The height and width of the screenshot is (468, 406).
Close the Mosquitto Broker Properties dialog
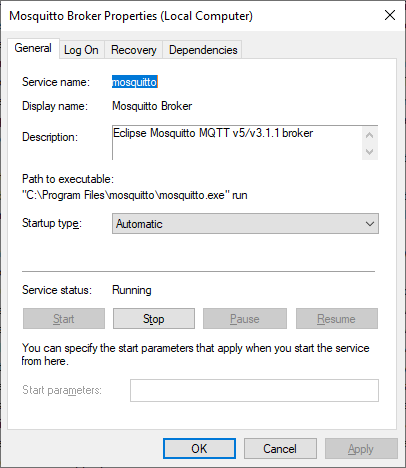tap(390, 15)
